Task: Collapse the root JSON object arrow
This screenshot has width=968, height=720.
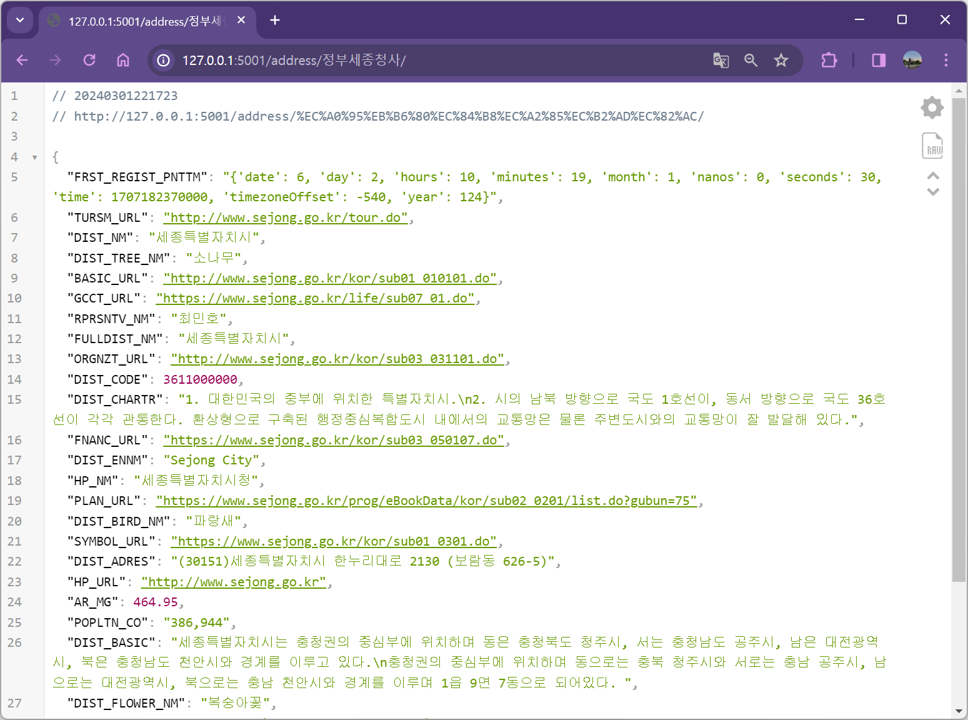Action: (x=35, y=157)
